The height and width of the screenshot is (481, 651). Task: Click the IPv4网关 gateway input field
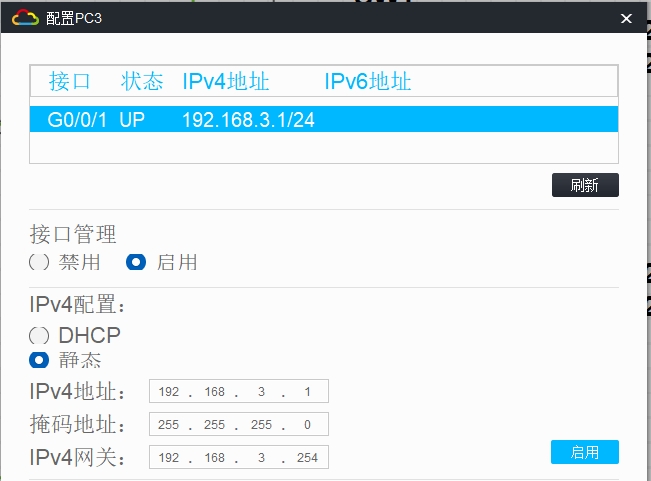pyautogui.click(x=239, y=457)
